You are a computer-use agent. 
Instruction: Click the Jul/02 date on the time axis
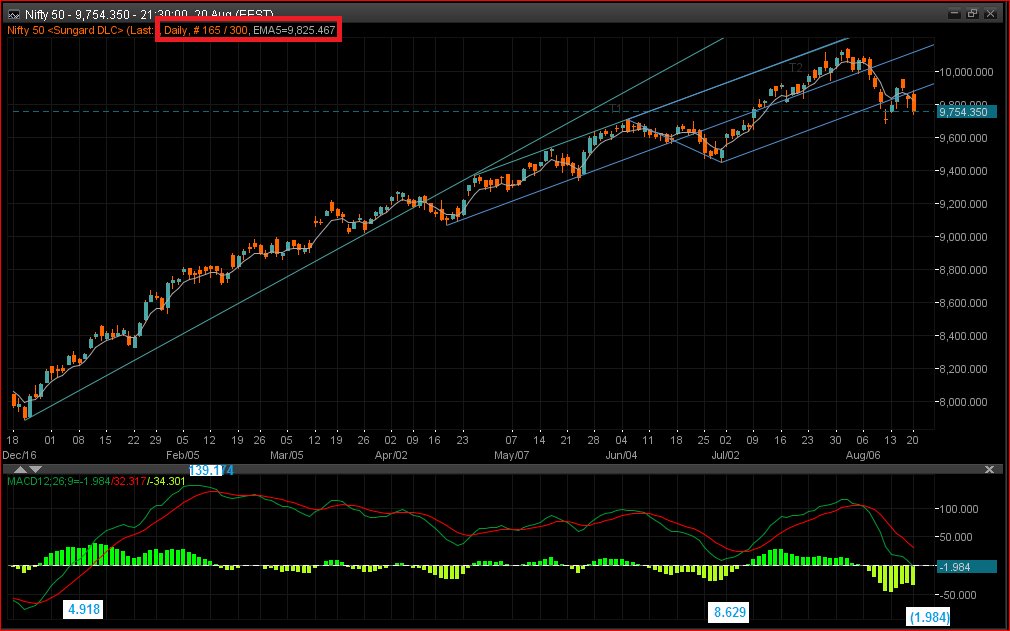[x=725, y=455]
